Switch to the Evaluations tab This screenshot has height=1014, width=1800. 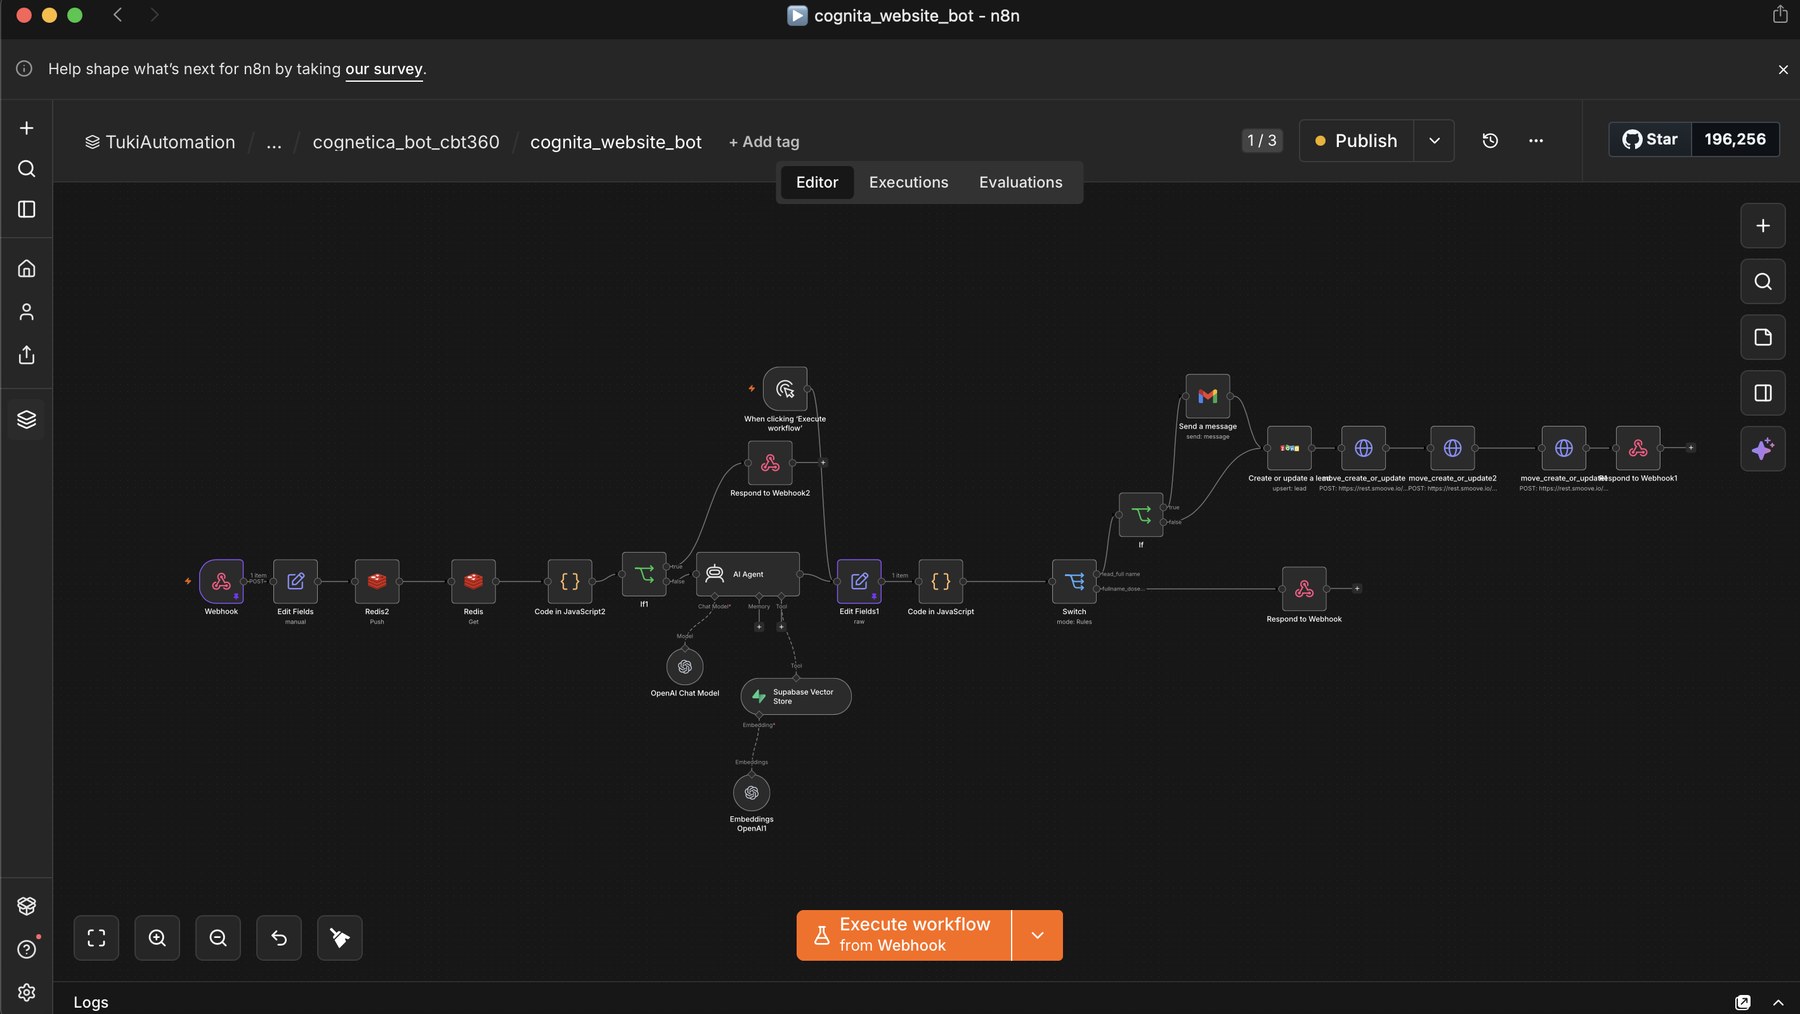click(x=1020, y=182)
